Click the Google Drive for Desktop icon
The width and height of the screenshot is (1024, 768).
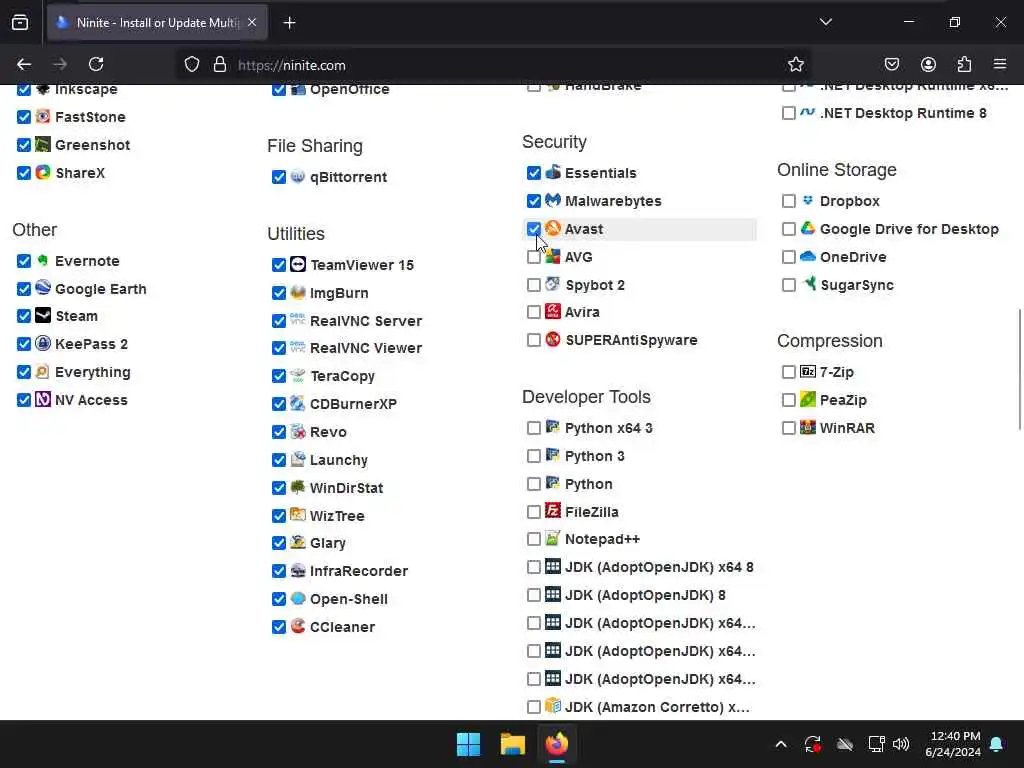click(x=808, y=228)
